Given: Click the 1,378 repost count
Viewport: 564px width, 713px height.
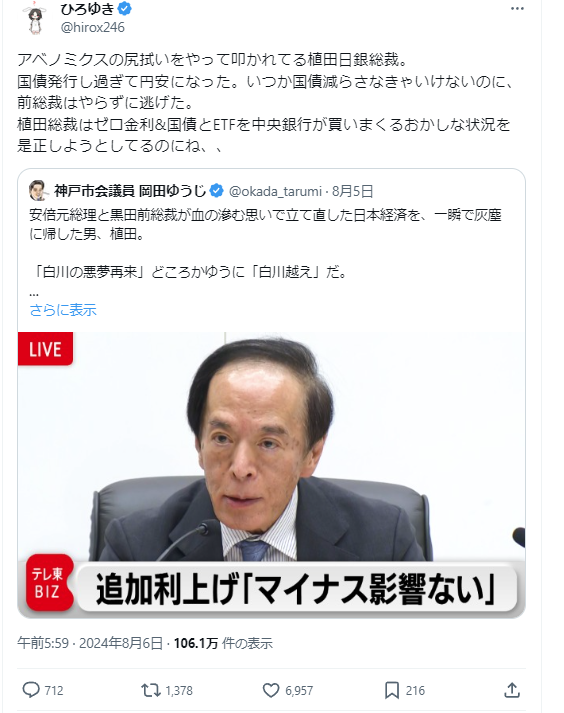Looking at the screenshot, I should (179, 691).
